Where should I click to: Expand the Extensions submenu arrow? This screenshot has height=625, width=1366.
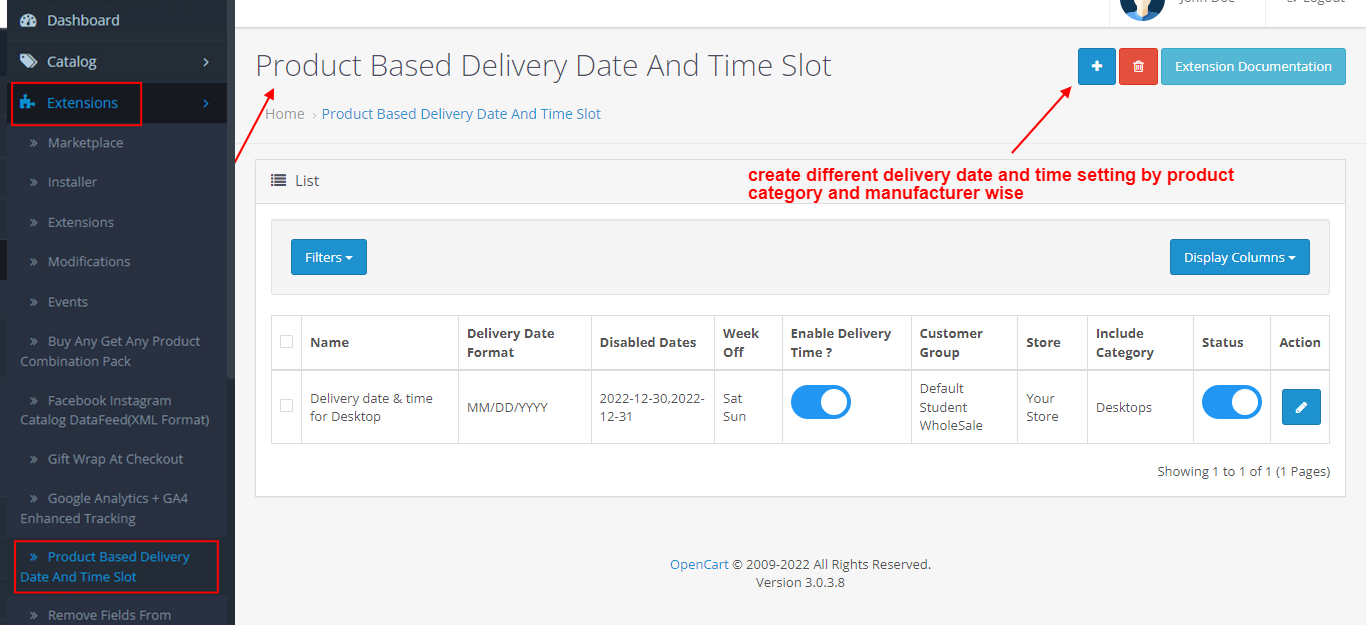tap(205, 102)
